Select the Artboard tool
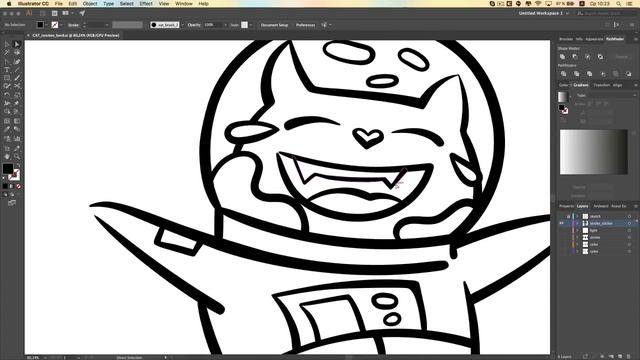This screenshot has height=360, width=640. click(x=7, y=148)
